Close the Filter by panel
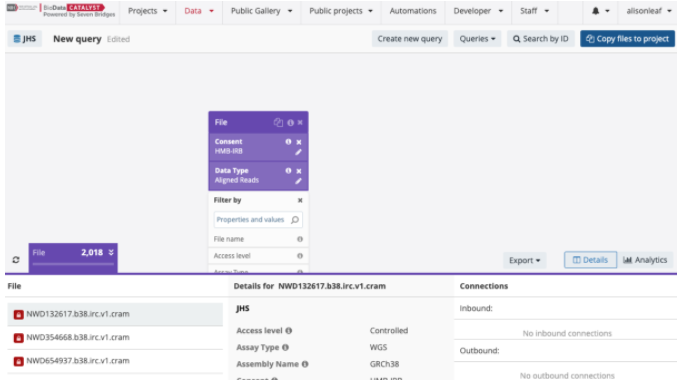Screen dimensions: 681x385 pyautogui.click(x=300, y=200)
